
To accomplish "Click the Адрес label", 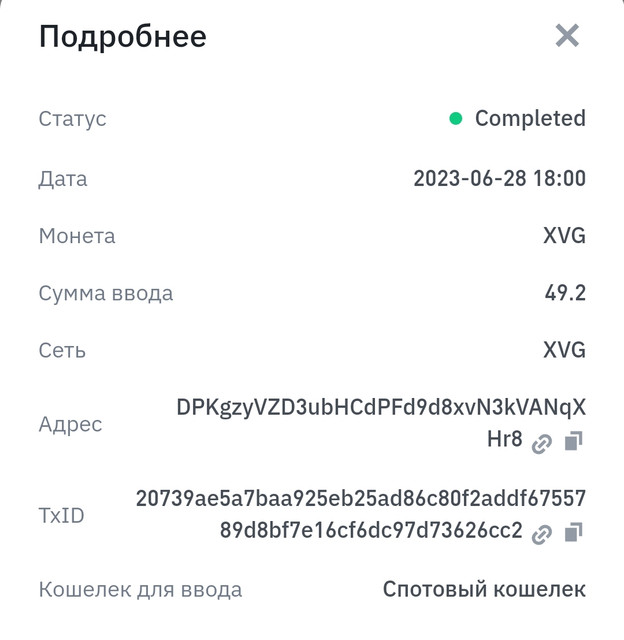I will click(70, 425).
